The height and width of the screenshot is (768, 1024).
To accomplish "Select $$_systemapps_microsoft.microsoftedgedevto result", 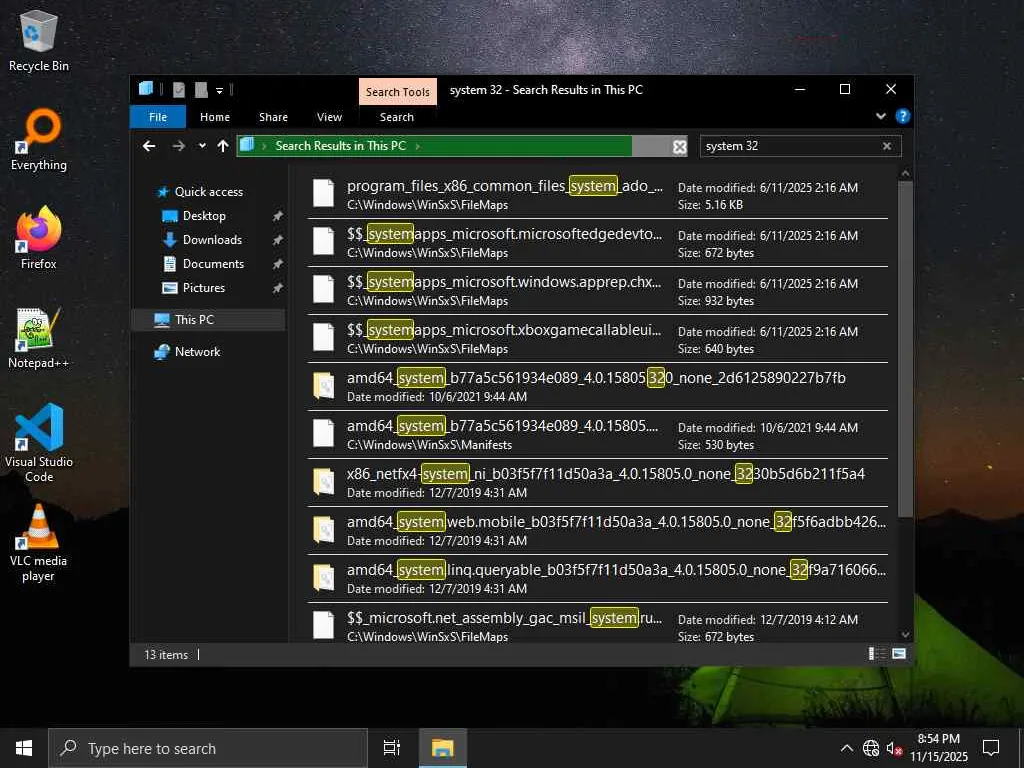I will click(x=598, y=242).
